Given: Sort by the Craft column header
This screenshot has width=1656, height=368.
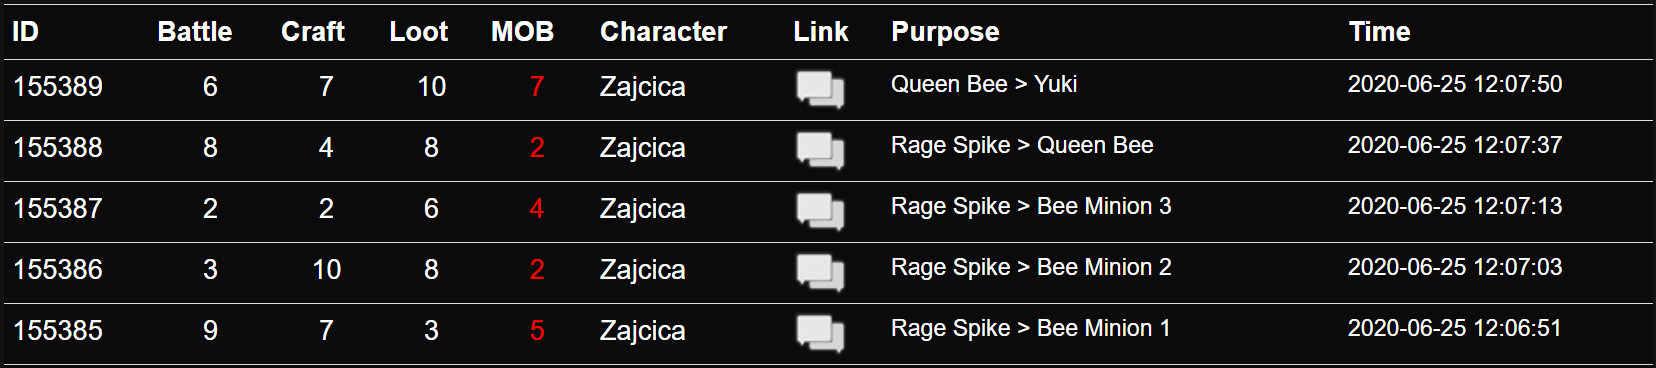Looking at the screenshot, I should [x=313, y=32].
